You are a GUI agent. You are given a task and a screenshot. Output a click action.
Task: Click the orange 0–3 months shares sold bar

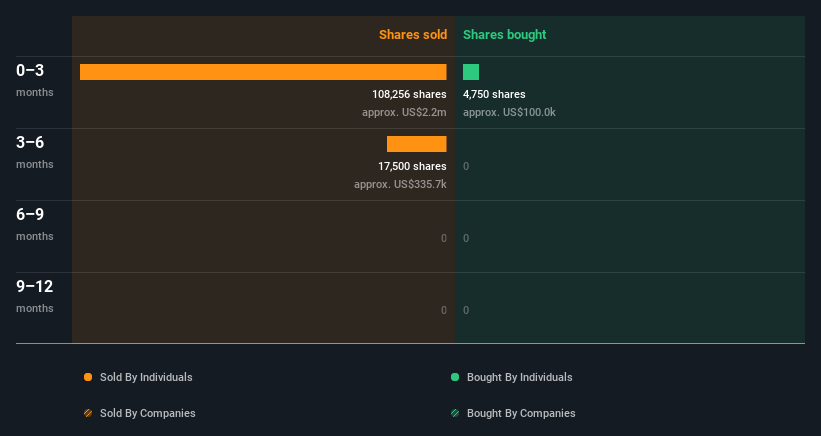tap(263, 72)
